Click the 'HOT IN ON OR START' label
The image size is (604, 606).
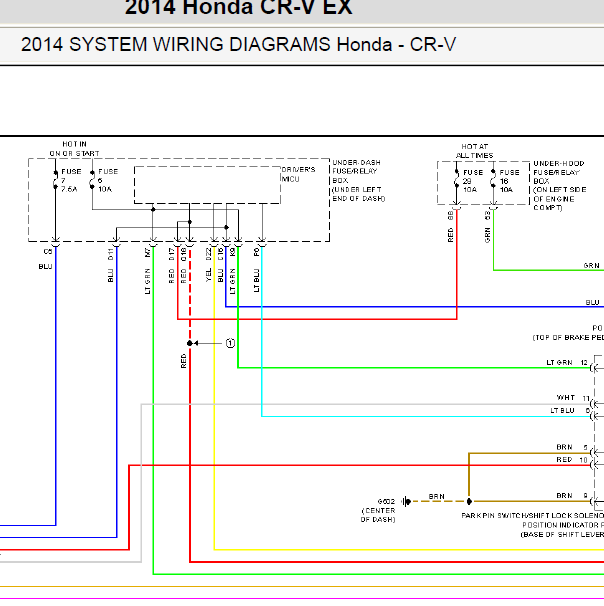(x=74, y=149)
